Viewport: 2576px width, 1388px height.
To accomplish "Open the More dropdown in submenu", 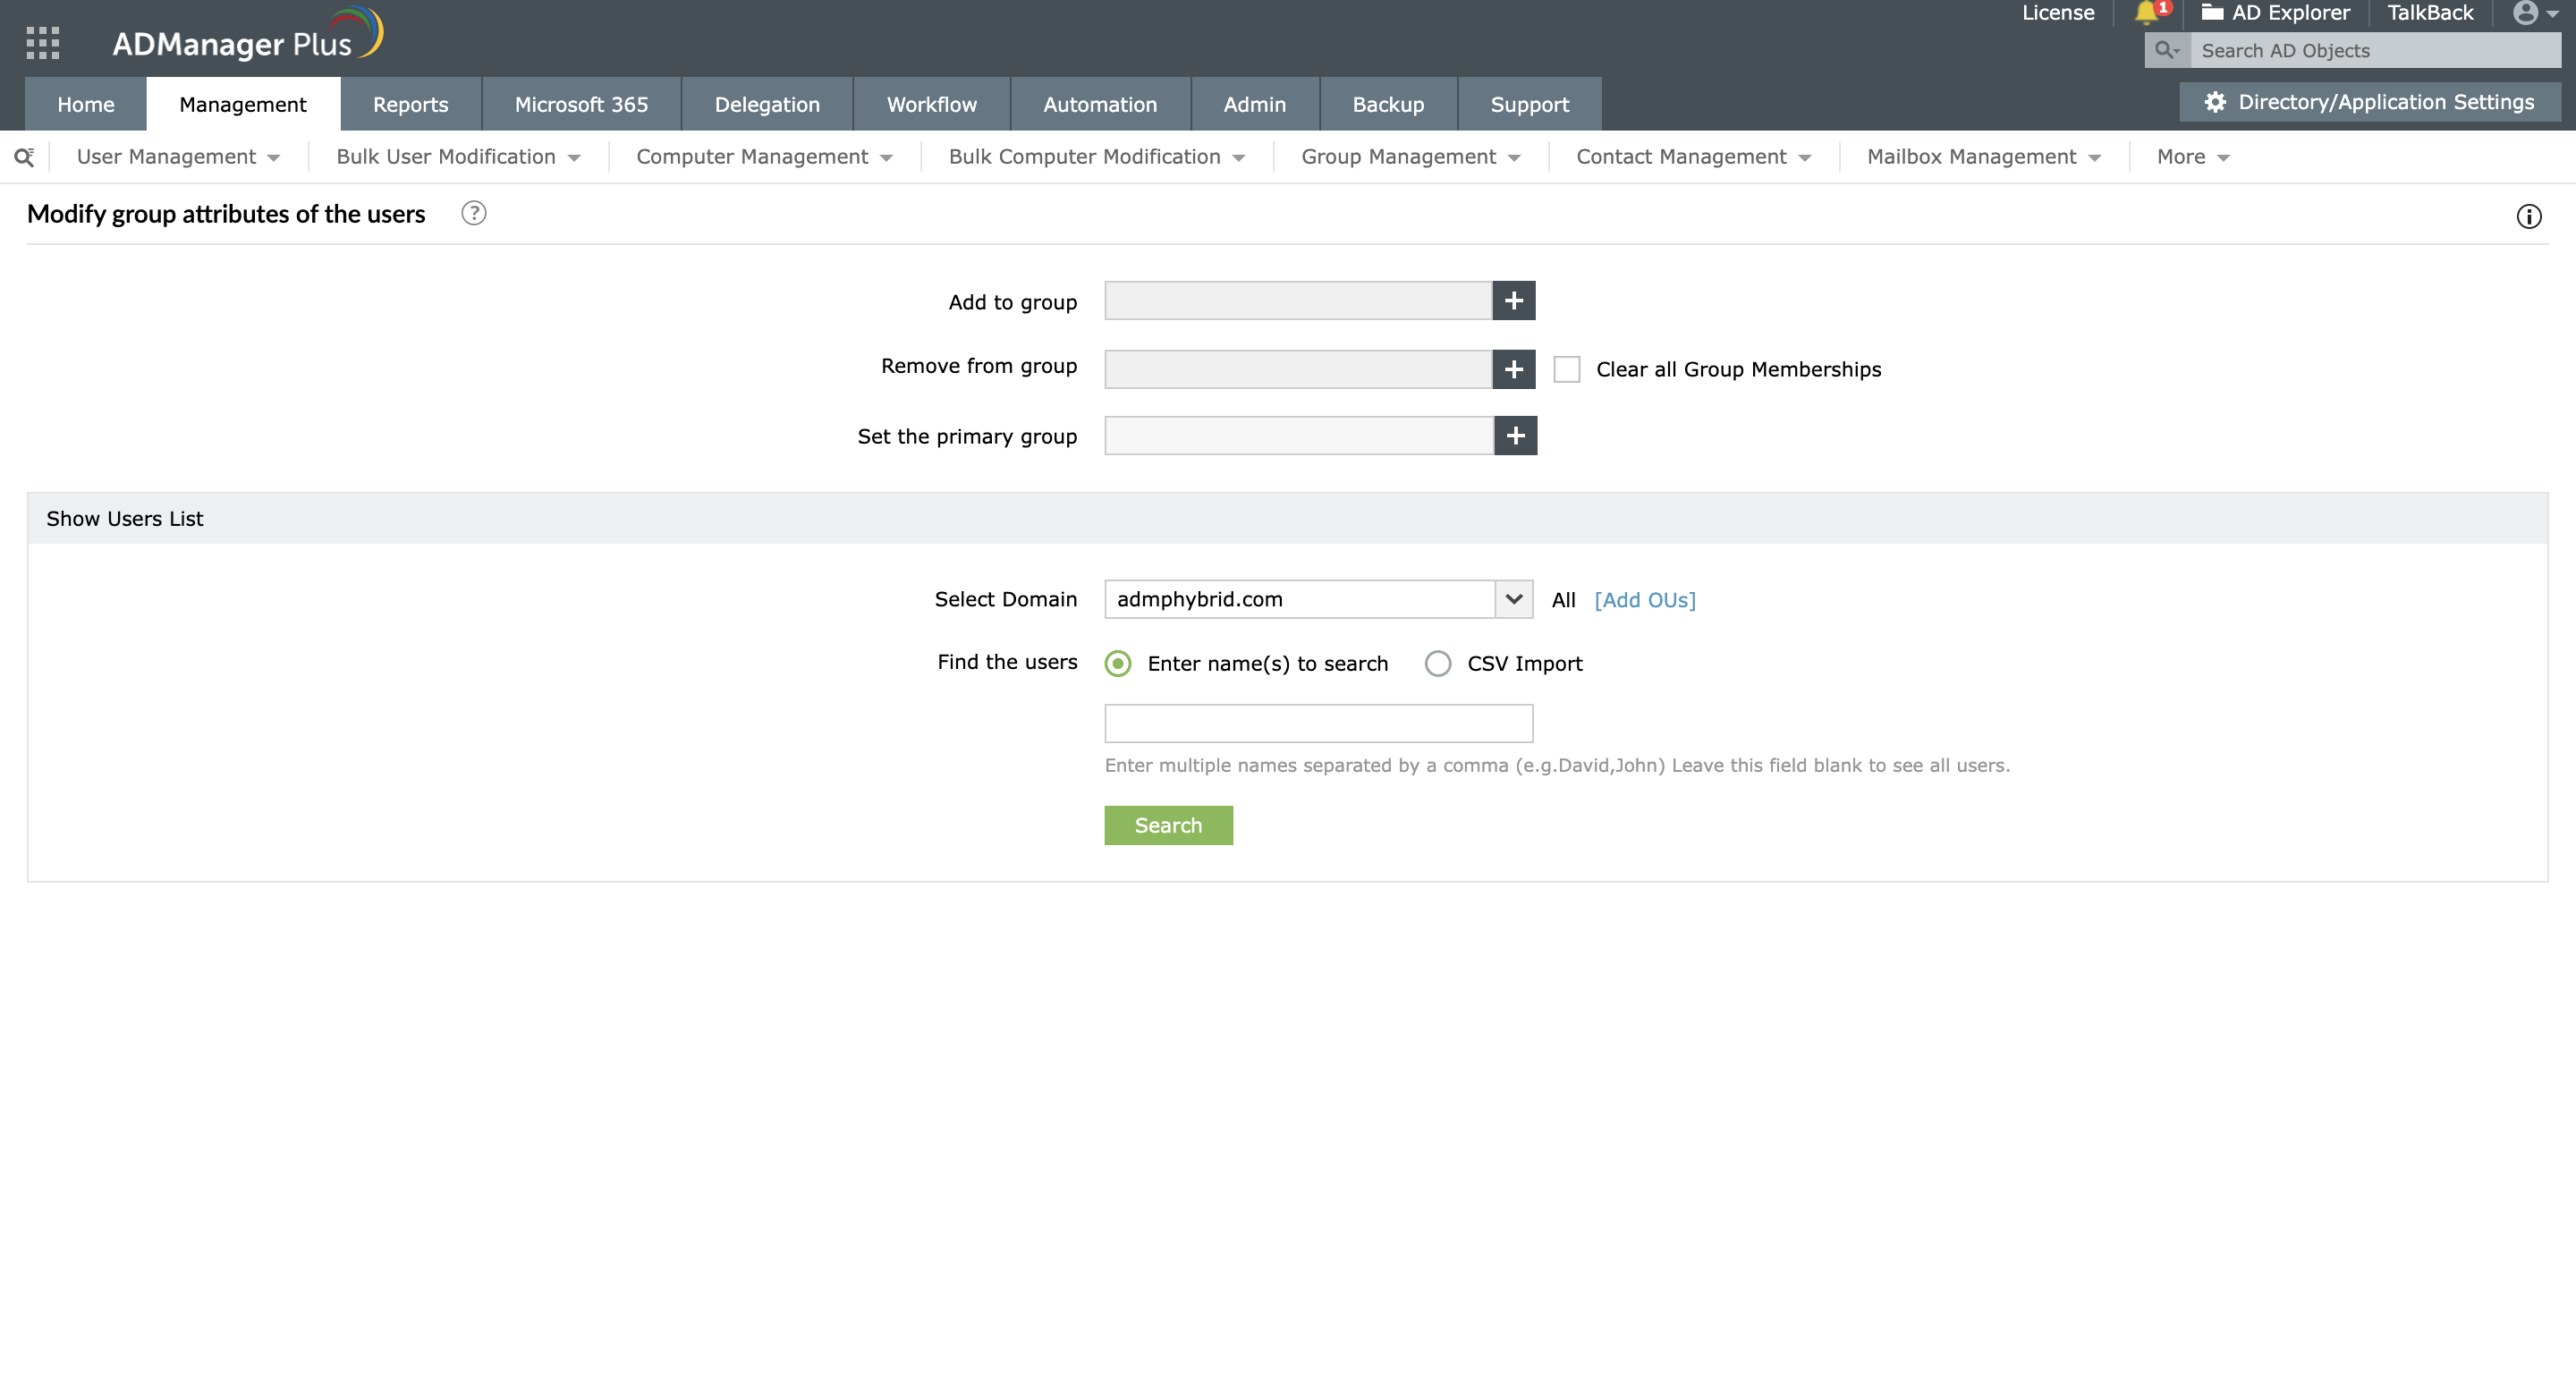I will click(x=2192, y=157).
